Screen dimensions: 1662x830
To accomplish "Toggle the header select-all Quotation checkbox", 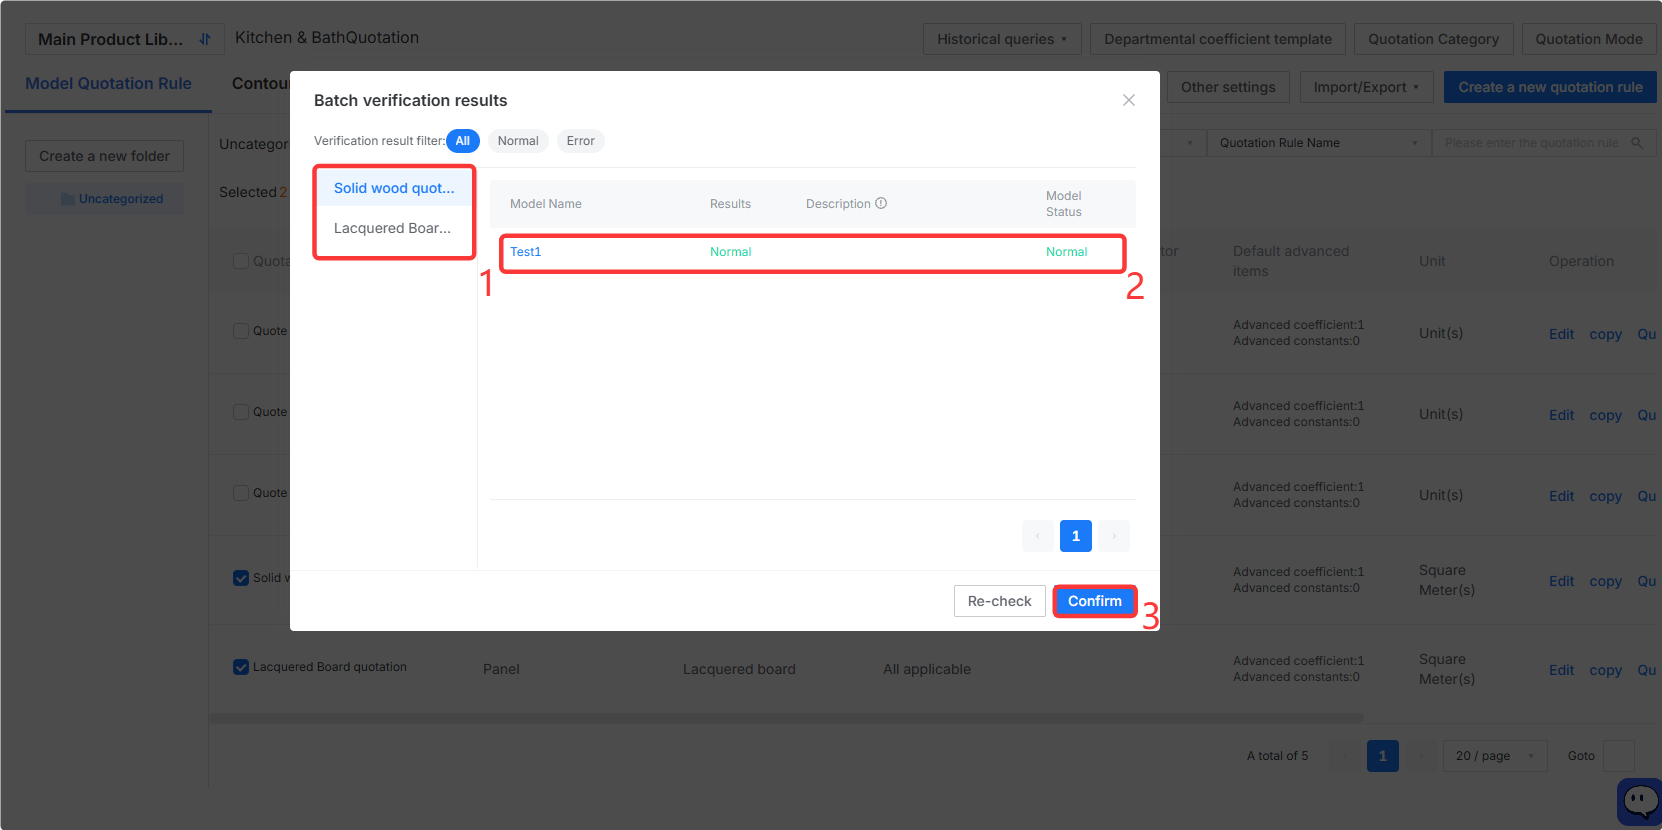I will [x=241, y=261].
